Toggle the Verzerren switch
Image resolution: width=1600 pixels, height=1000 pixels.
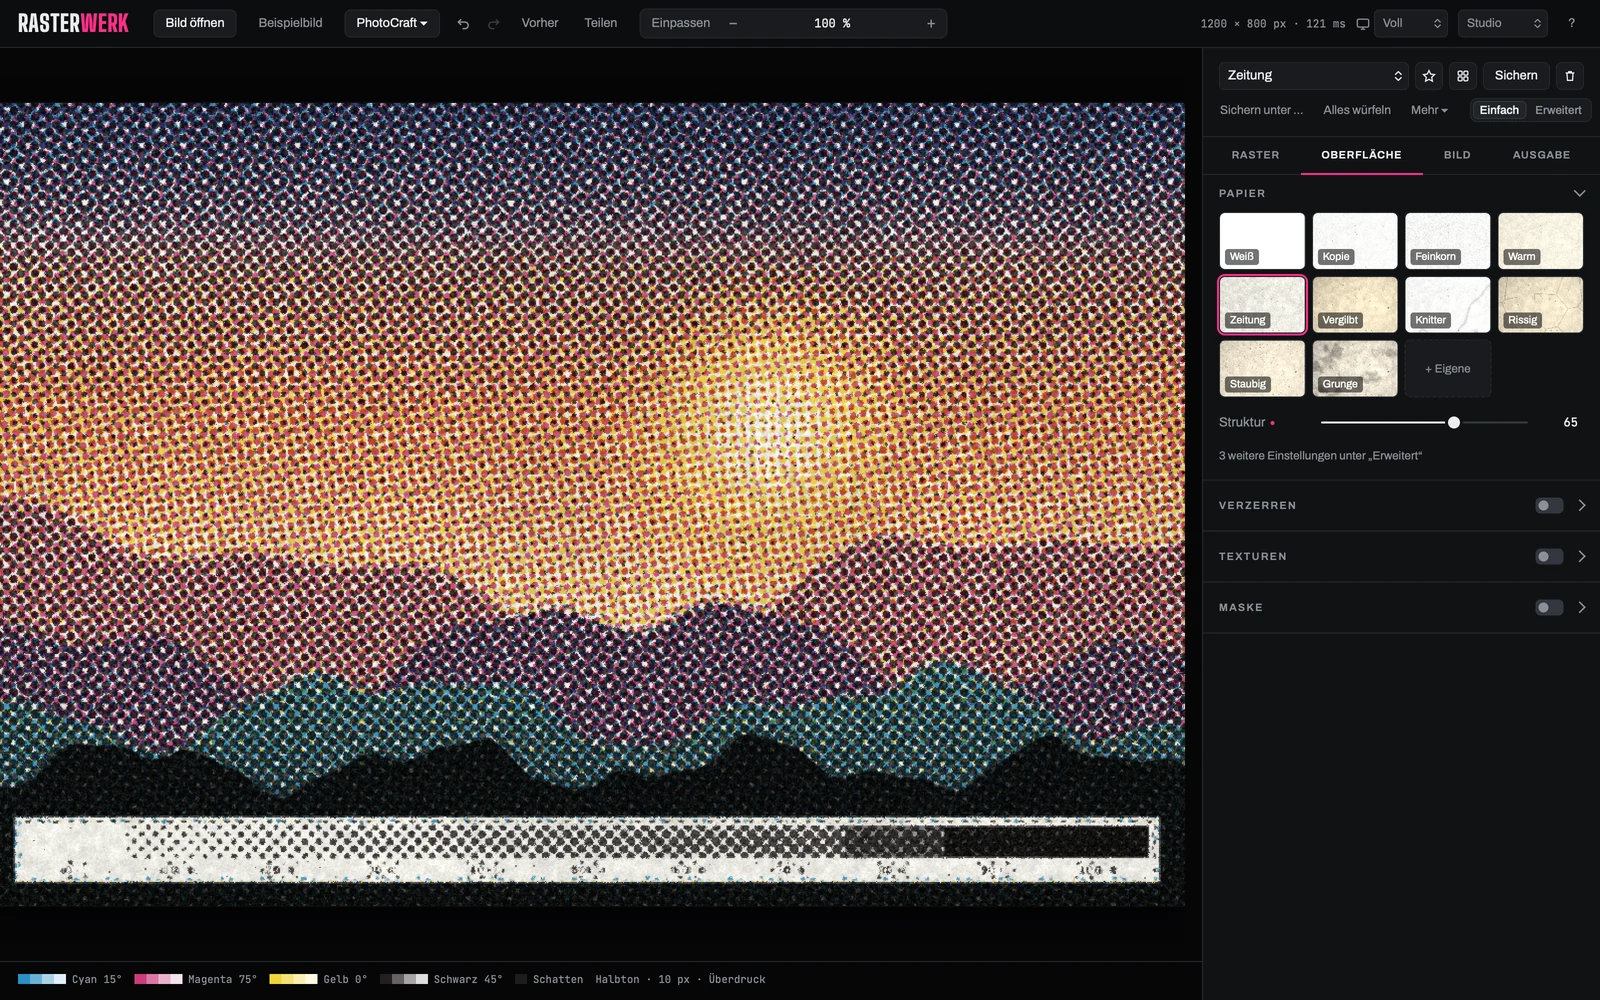click(x=1549, y=506)
